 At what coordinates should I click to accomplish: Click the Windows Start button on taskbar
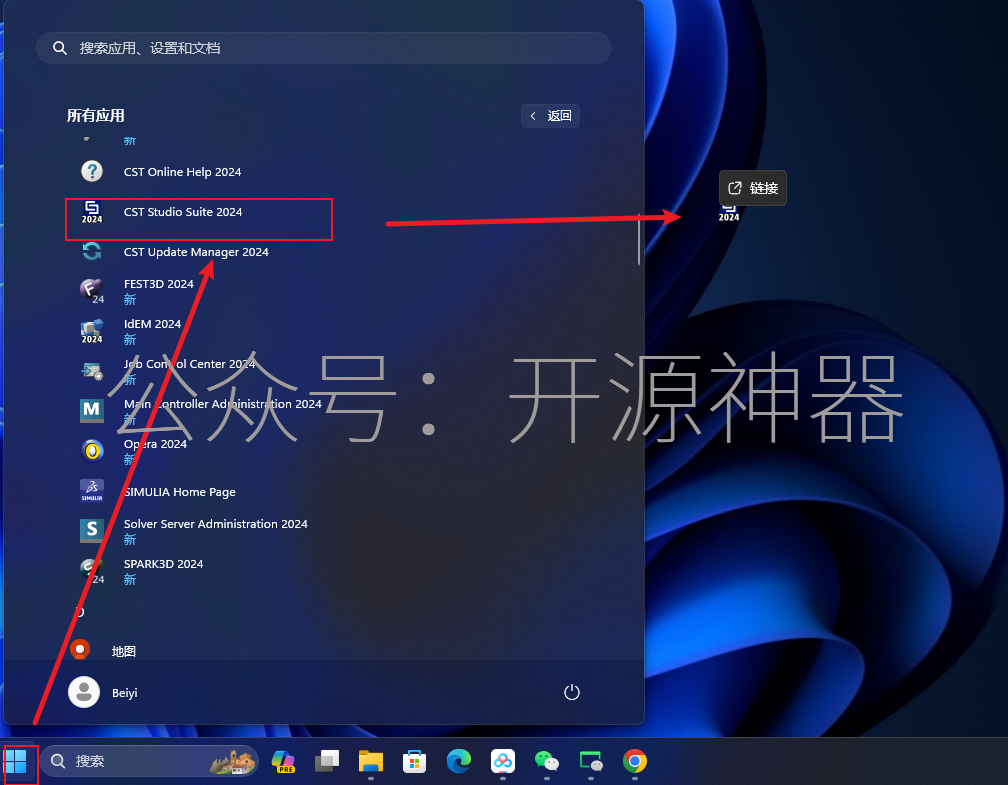click(x=16, y=762)
